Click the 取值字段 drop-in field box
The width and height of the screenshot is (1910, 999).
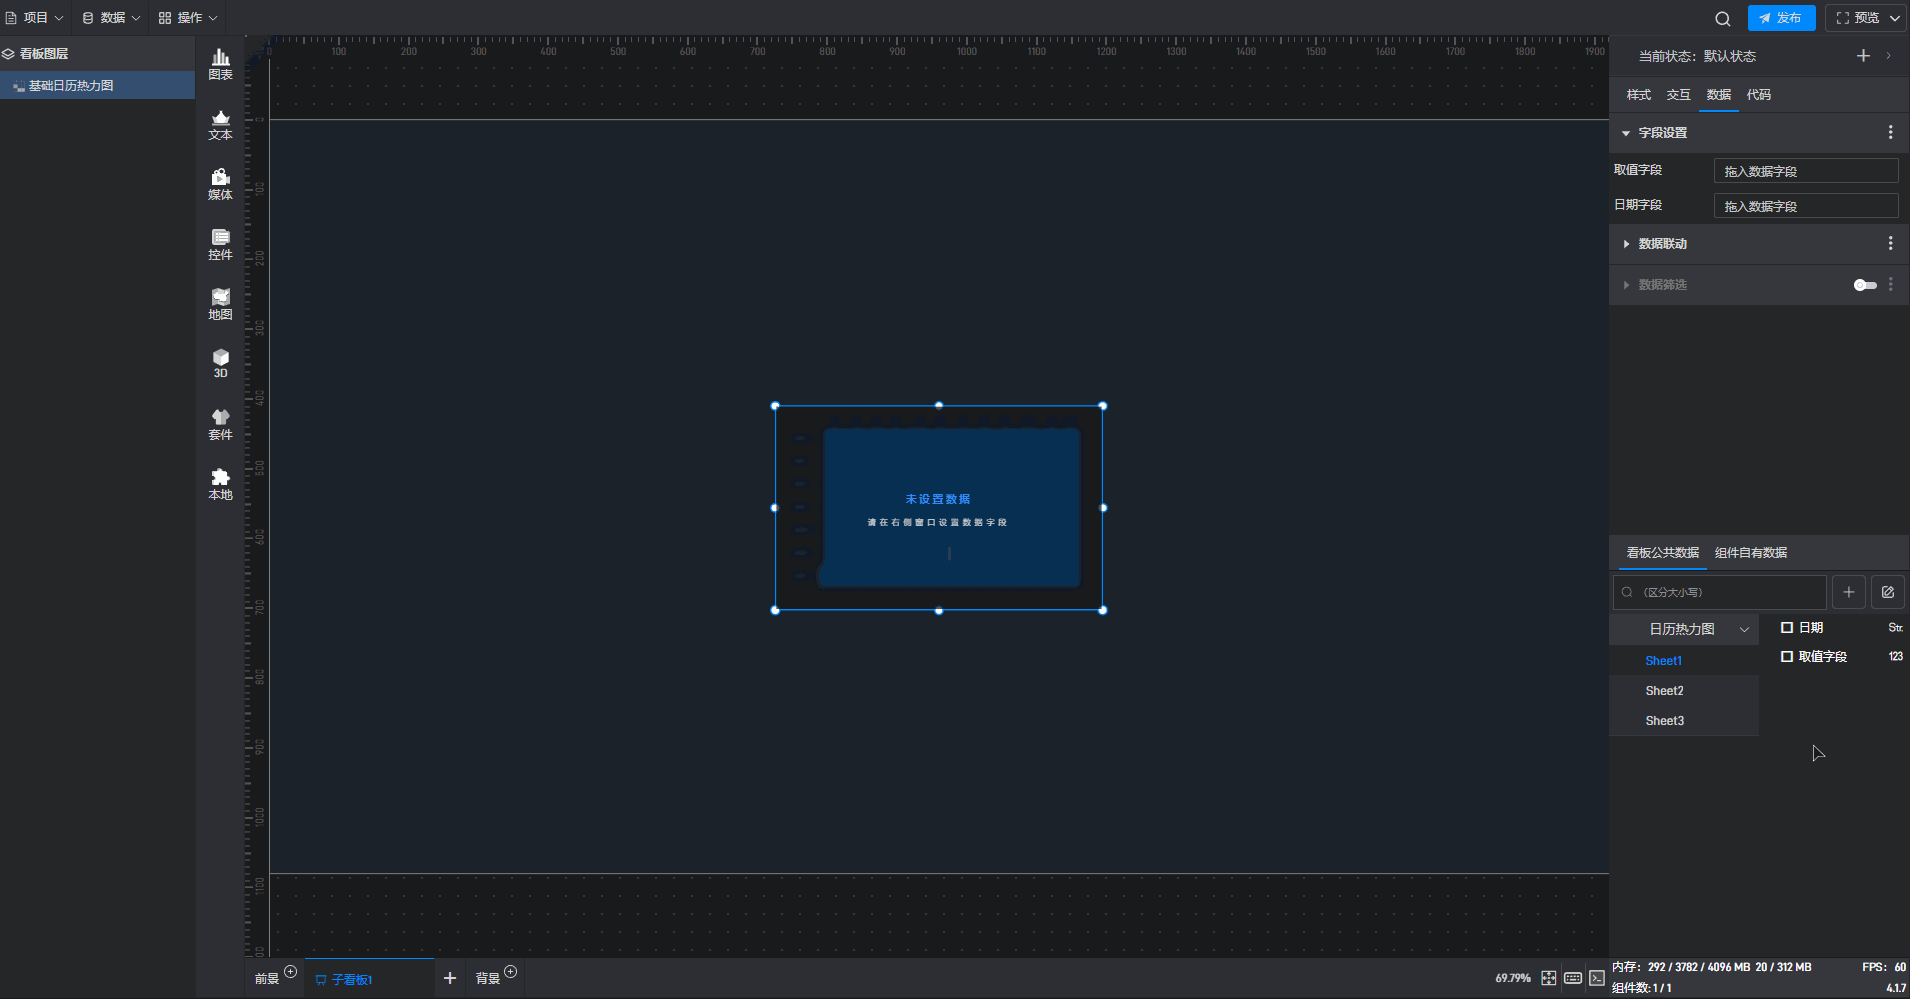pyautogui.click(x=1805, y=171)
